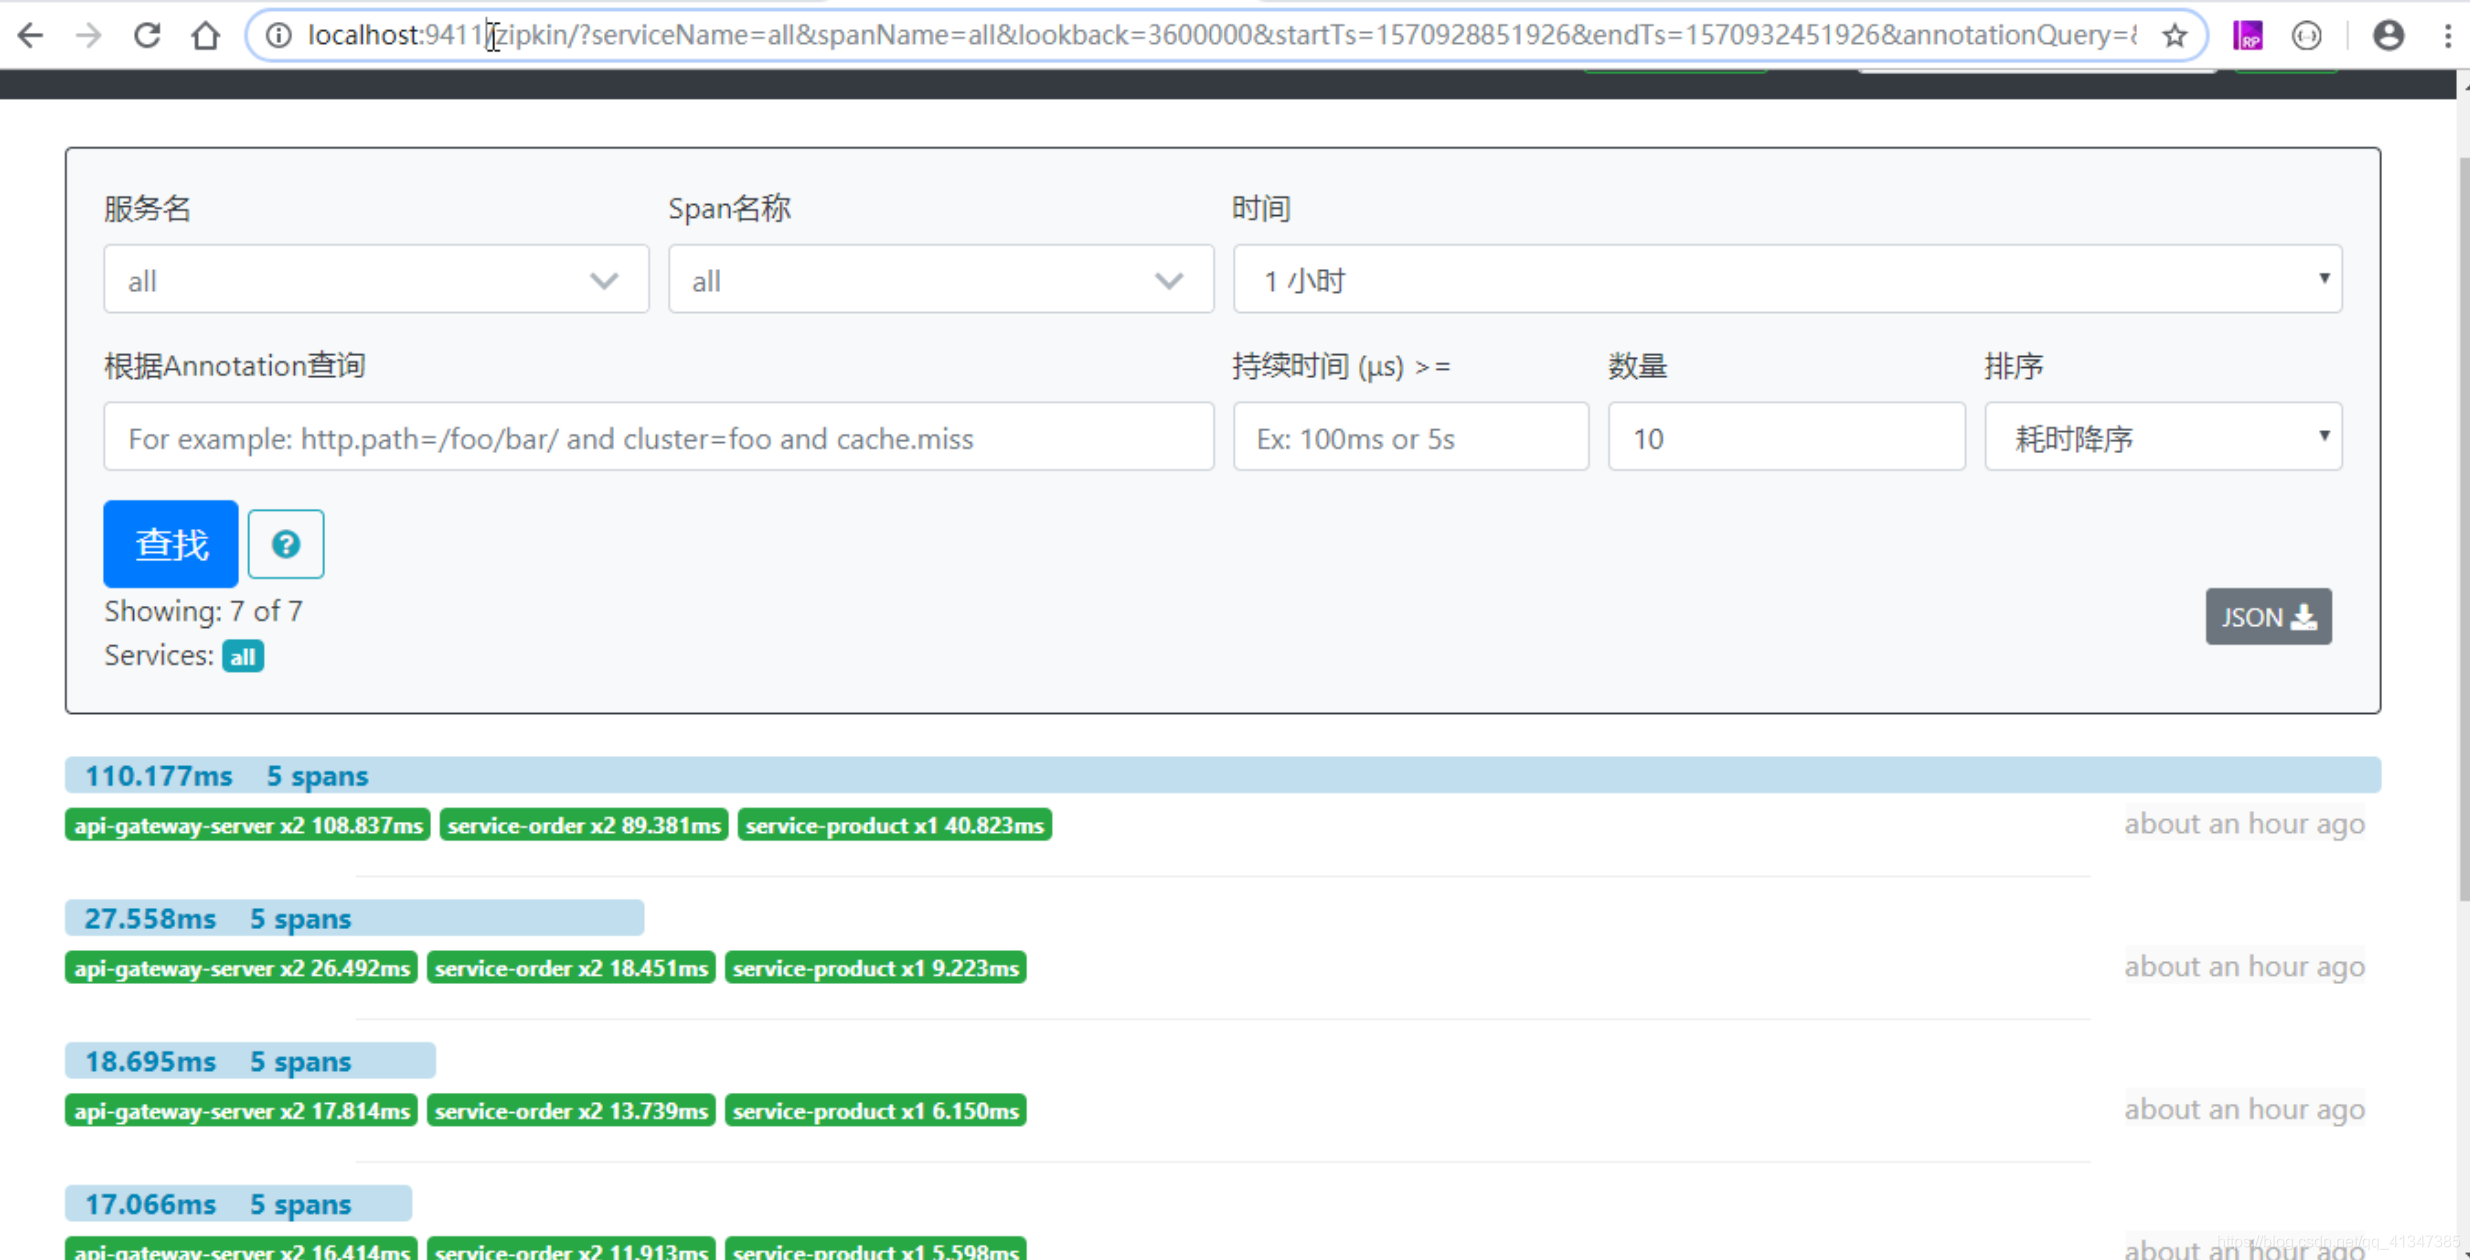Focus the duration input with Ex: 100ms or 5s
Screen dimensions: 2470x1260
(x=1410, y=437)
